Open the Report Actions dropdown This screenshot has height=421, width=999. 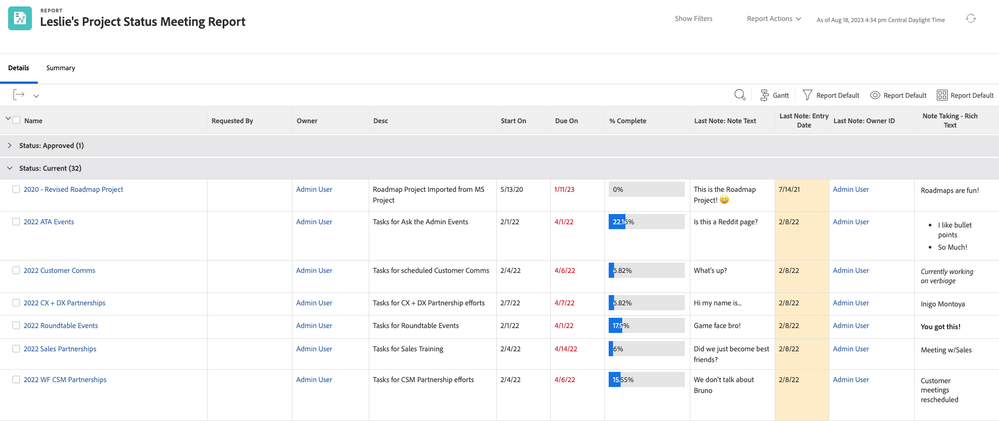pos(774,19)
